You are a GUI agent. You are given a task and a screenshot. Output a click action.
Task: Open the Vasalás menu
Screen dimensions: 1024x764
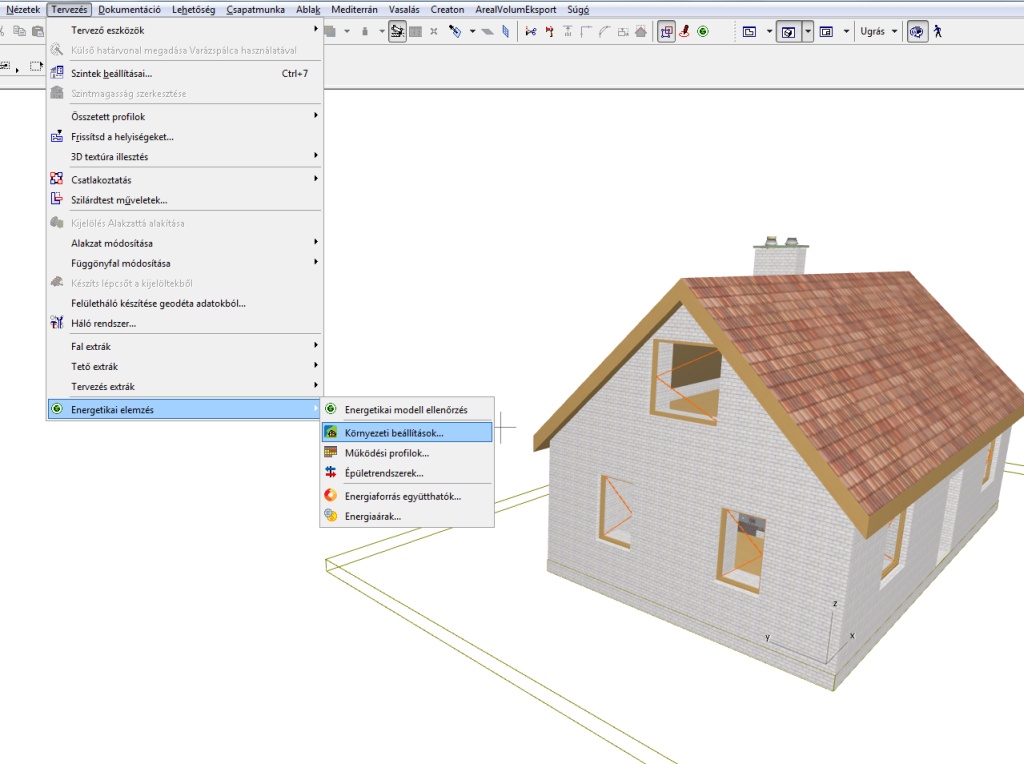404,10
